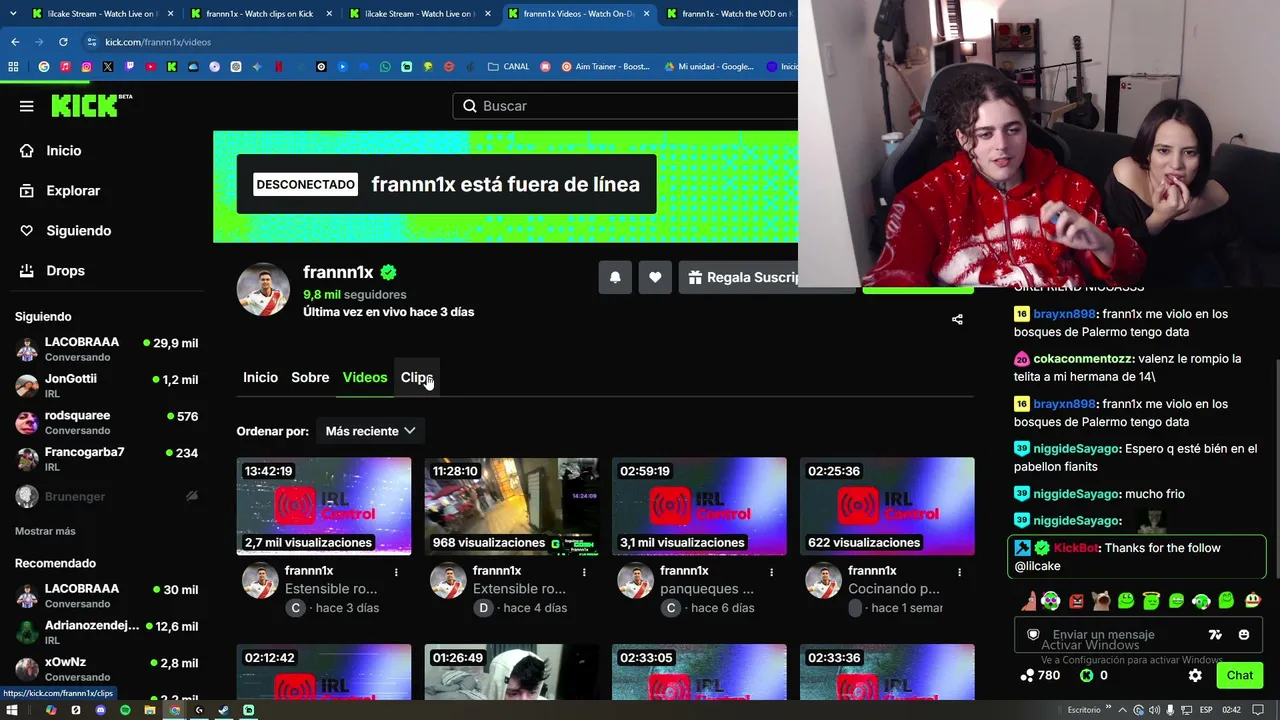Open Aim Trainer bookmark

[606, 67]
